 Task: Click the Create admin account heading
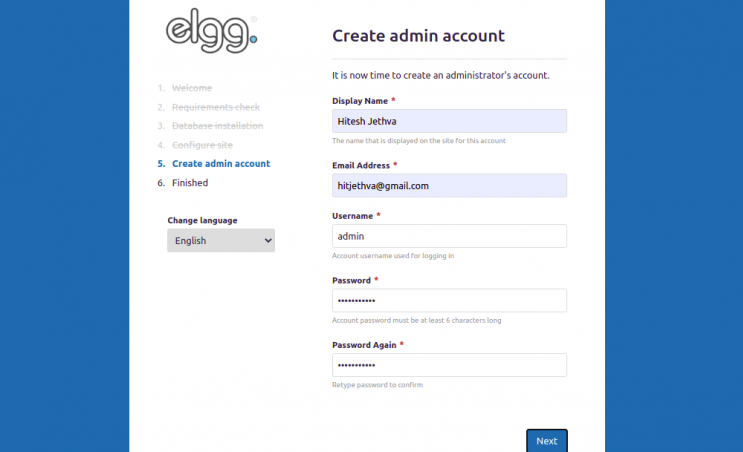click(x=418, y=36)
